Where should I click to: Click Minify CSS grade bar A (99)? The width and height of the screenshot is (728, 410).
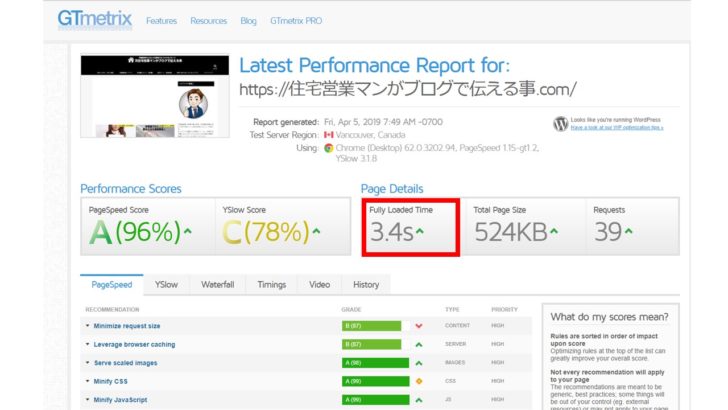coord(376,381)
